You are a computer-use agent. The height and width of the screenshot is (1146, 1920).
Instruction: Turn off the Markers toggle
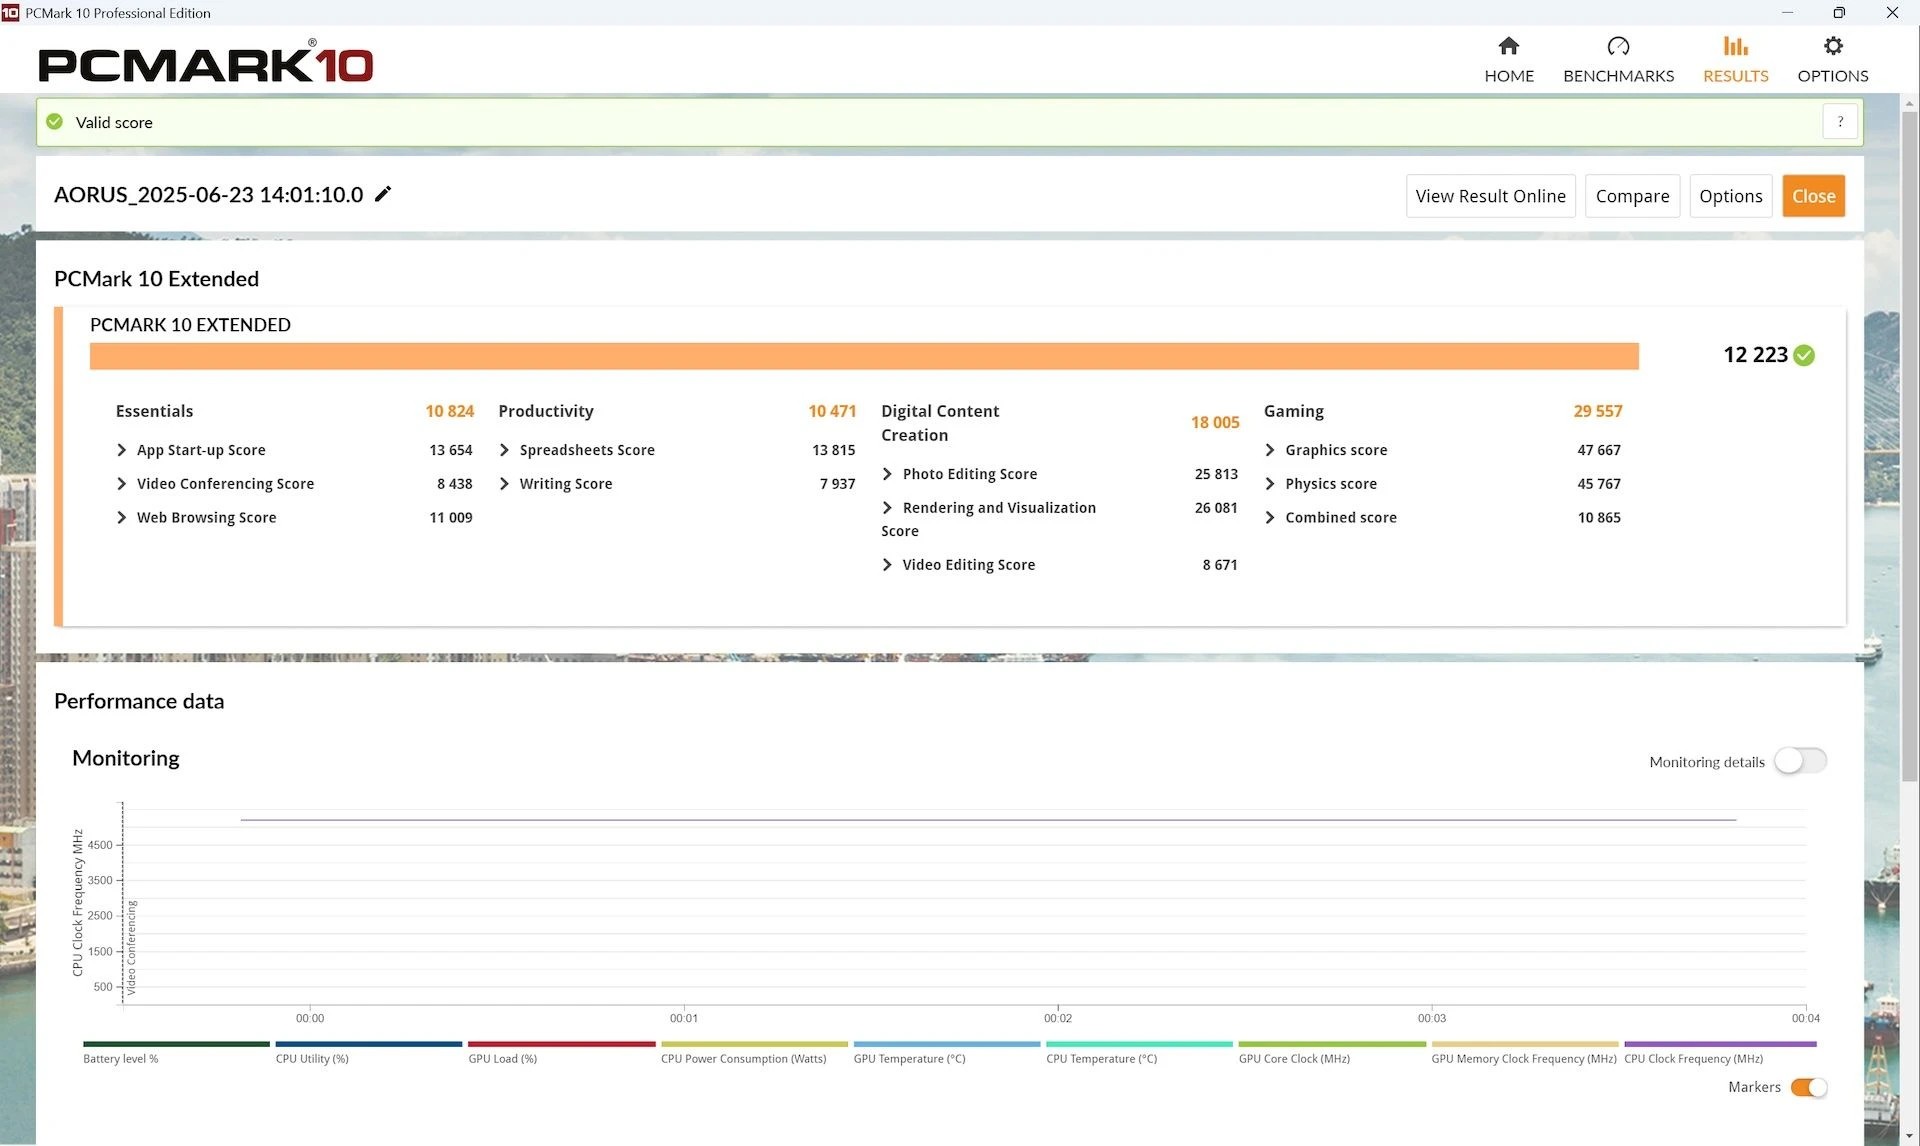click(1808, 1087)
